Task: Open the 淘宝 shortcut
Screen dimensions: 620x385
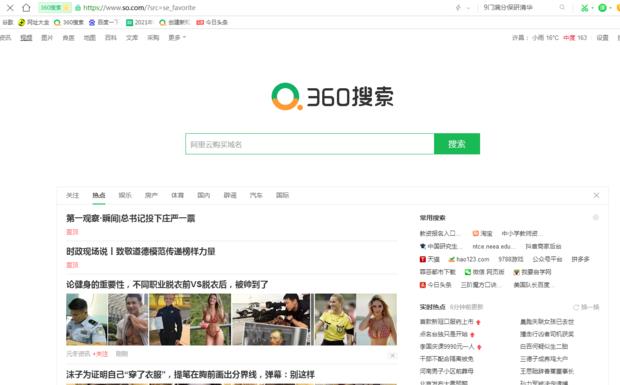Action: point(482,234)
